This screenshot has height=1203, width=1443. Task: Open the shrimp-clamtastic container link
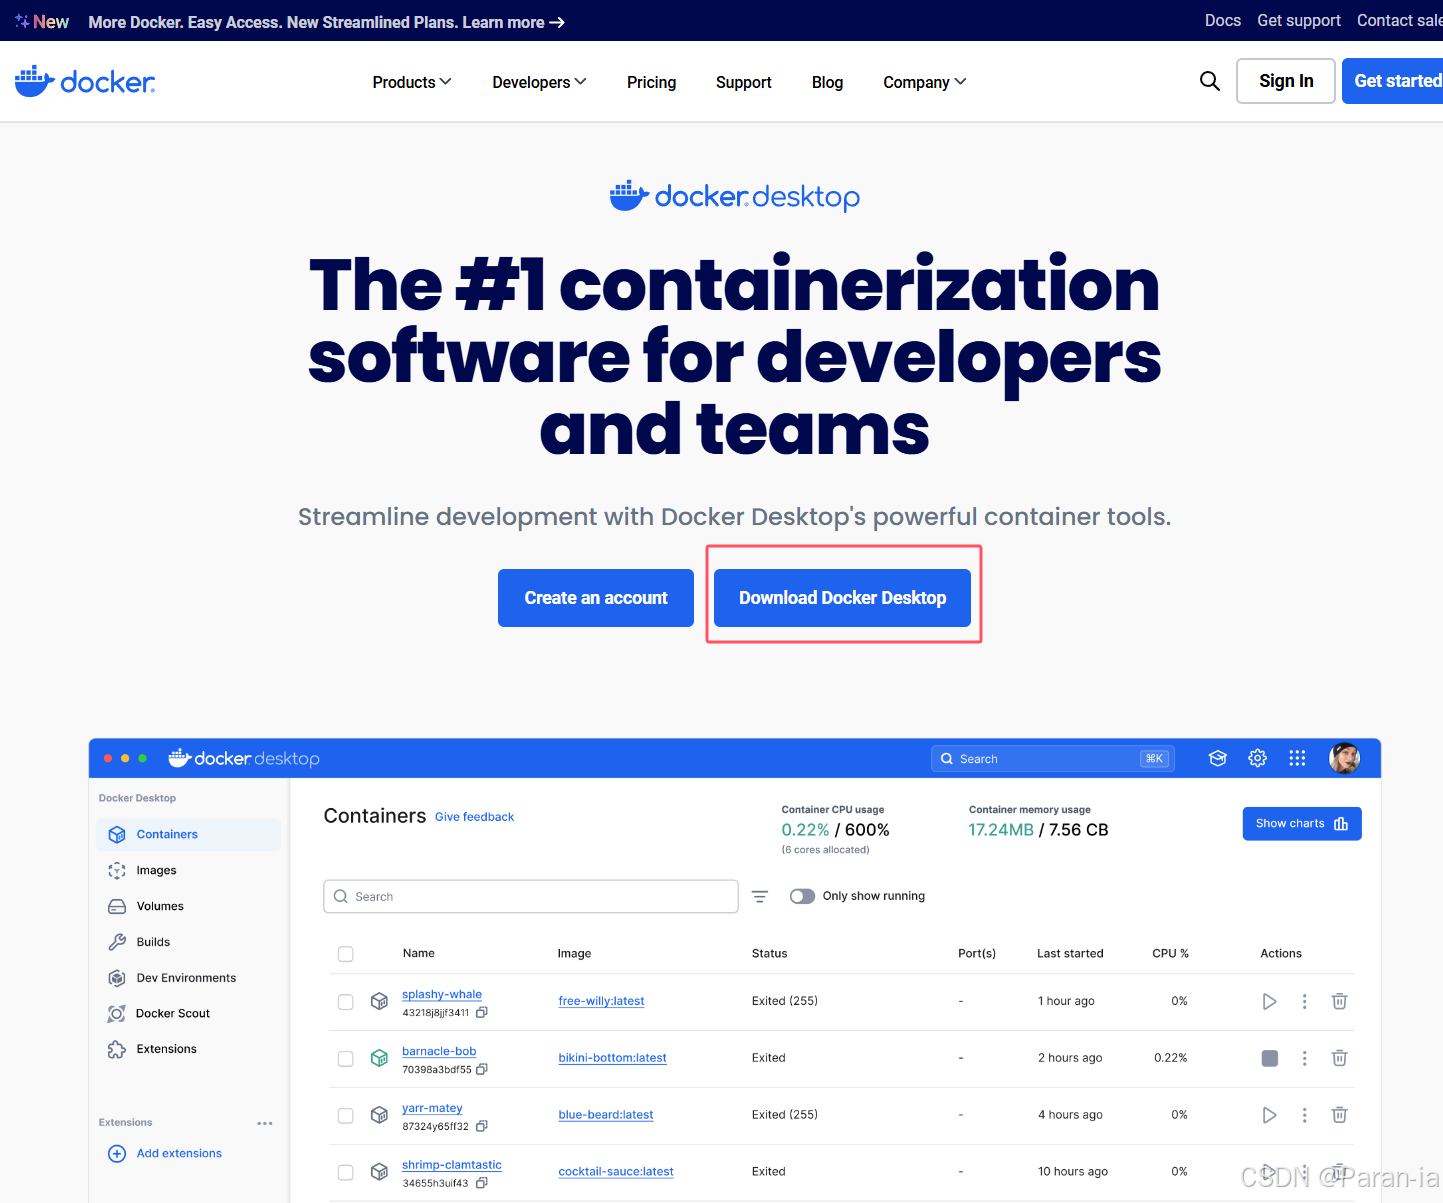tap(452, 1165)
